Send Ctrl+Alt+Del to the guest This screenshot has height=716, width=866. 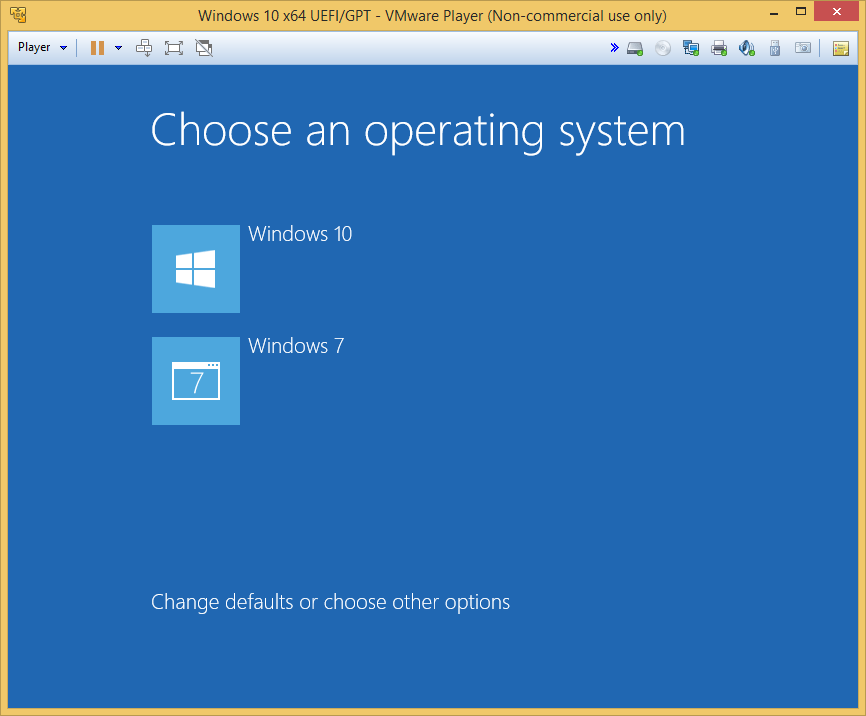(144, 47)
